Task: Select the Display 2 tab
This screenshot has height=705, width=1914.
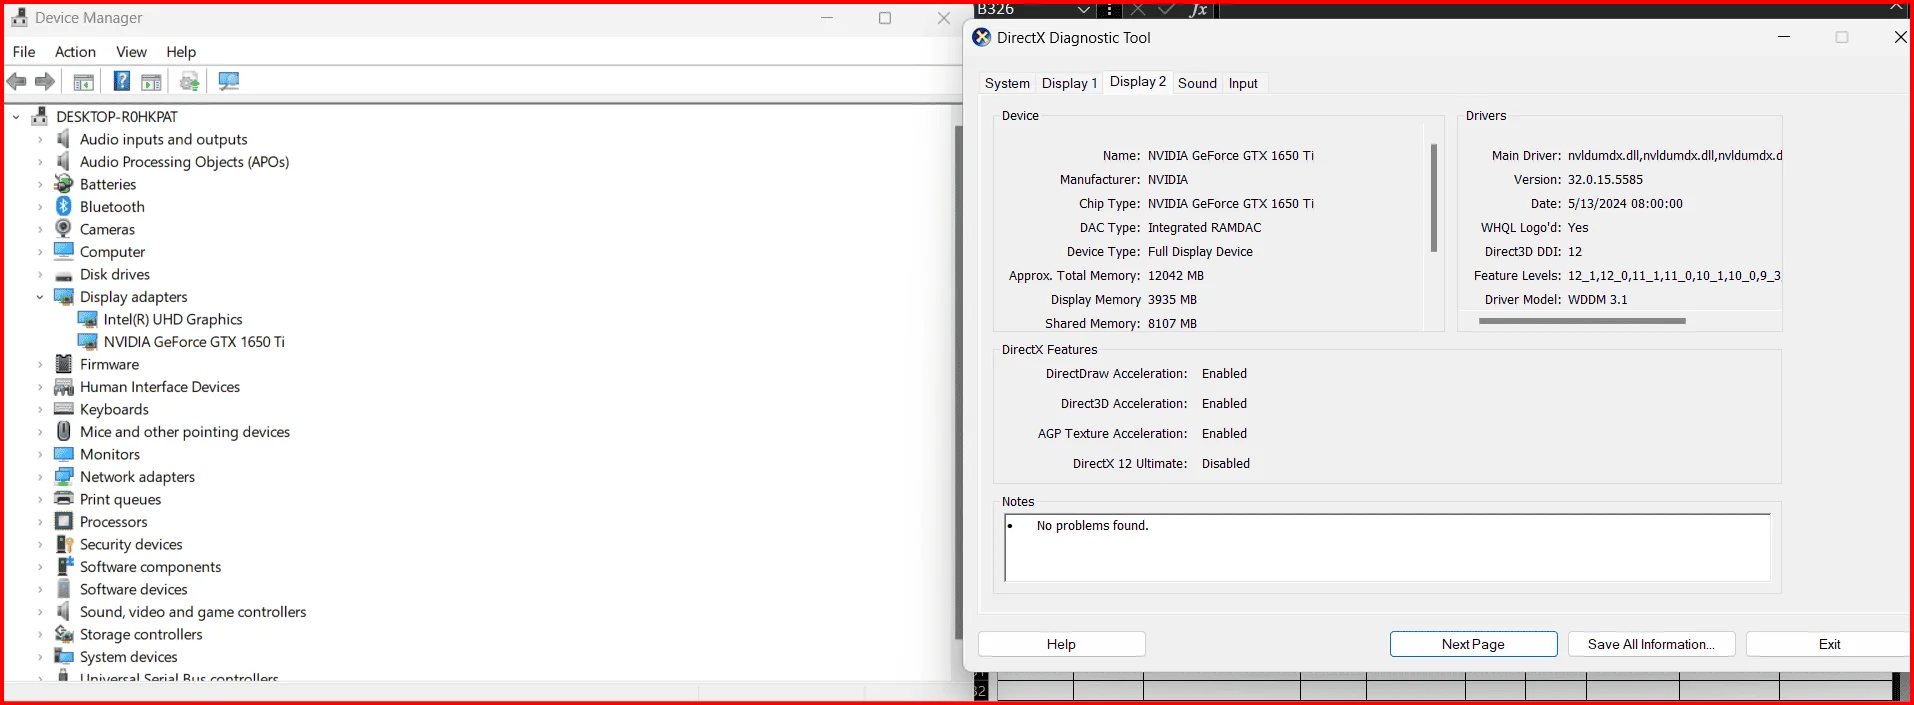Action: 1138,82
